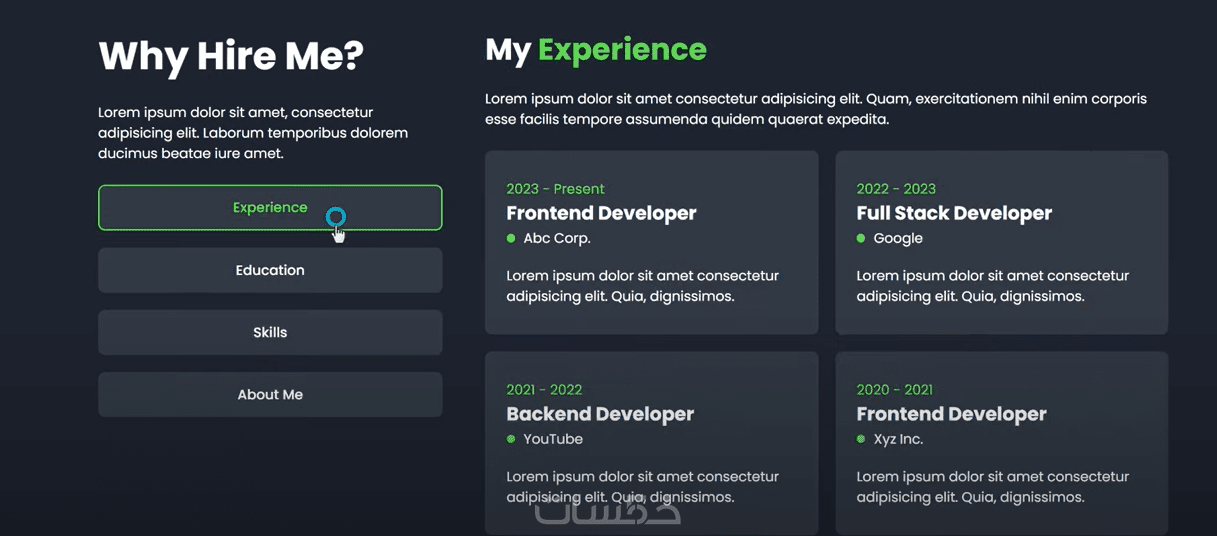Click the green bullet next to Xyz Inc.
This screenshot has height=536, width=1217.
click(x=861, y=439)
